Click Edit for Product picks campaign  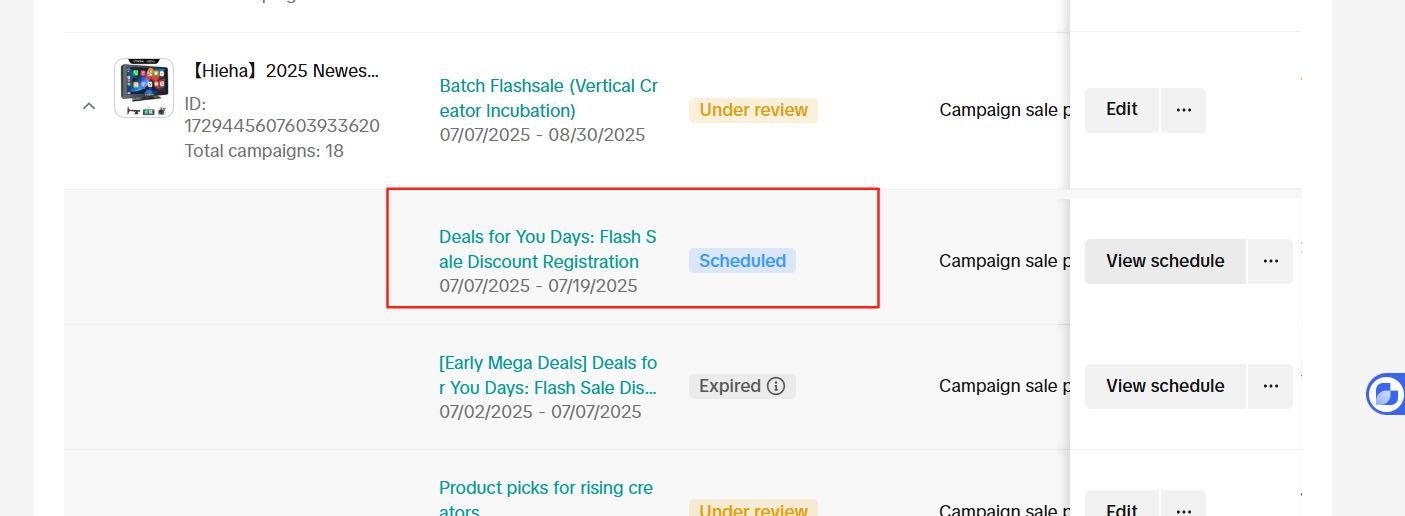point(1121,508)
